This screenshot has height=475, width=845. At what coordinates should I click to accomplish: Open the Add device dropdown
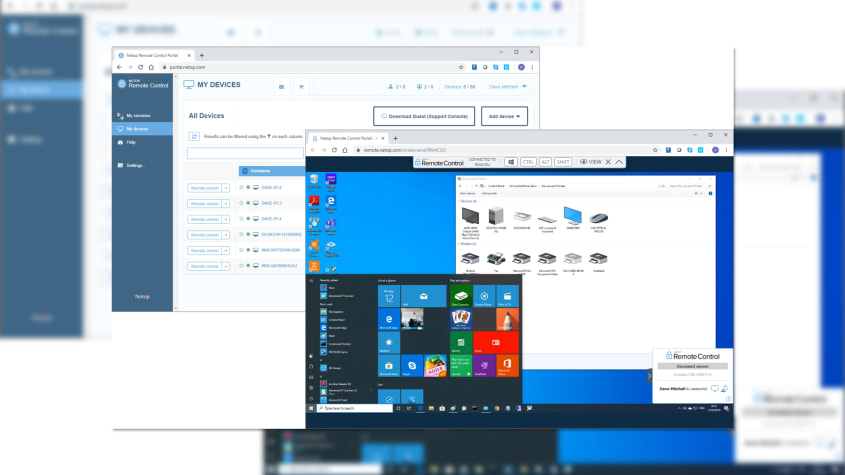(504, 116)
